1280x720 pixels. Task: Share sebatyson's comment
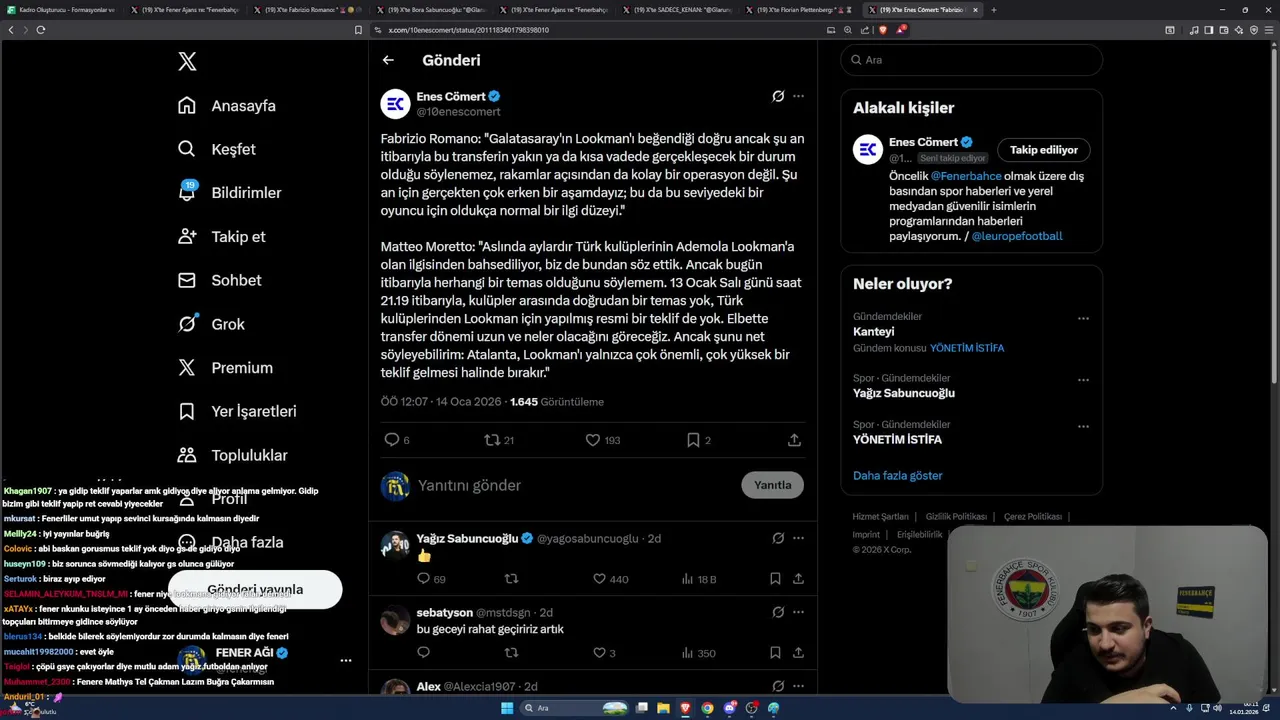tap(798, 653)
